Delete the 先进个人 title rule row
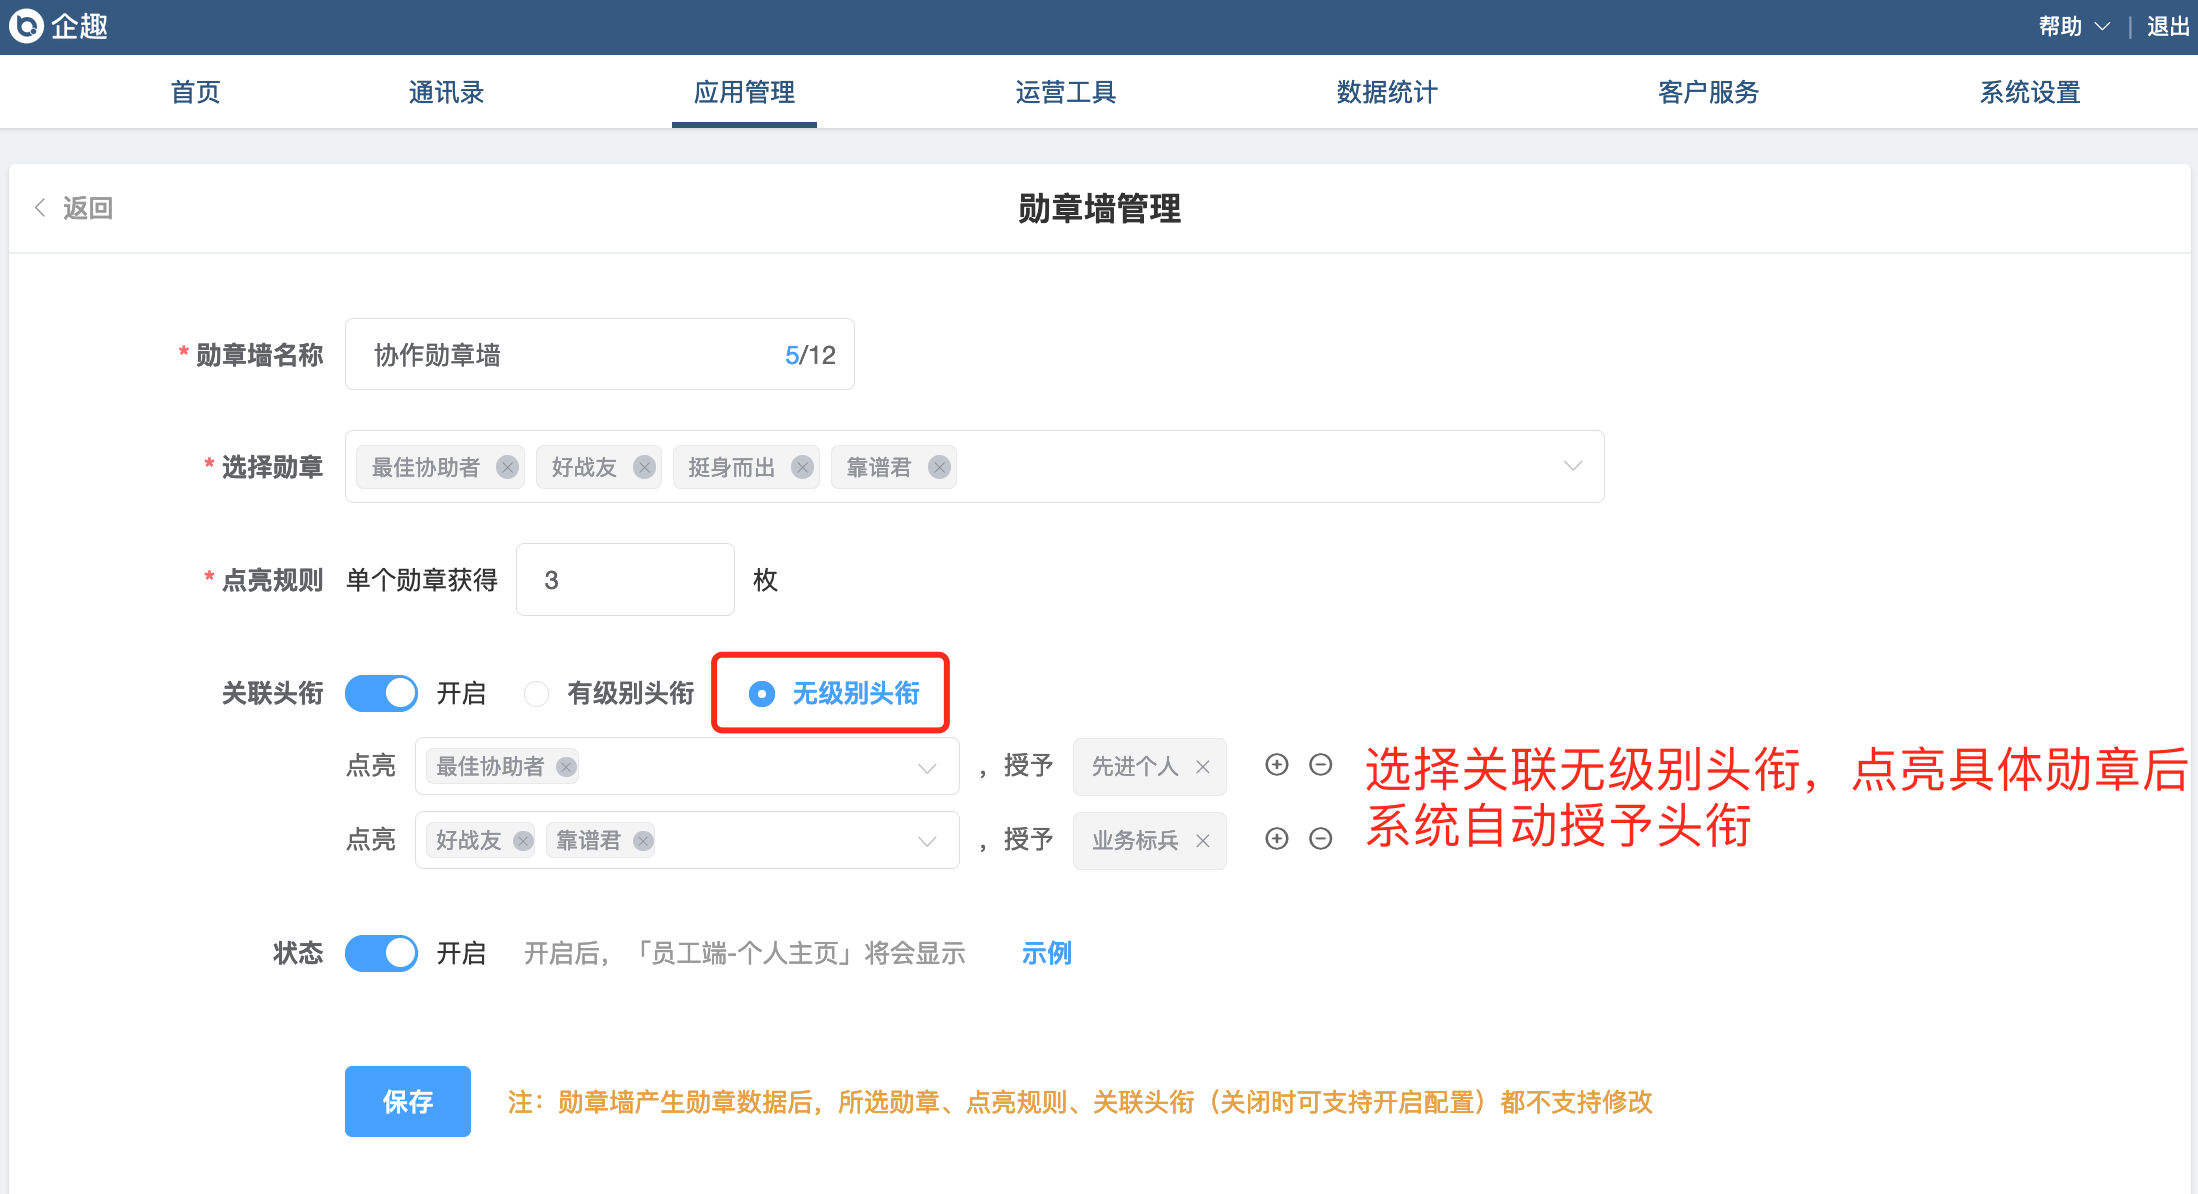The width and height of the screenshot is (2198, 1194). coord(1320,765)
